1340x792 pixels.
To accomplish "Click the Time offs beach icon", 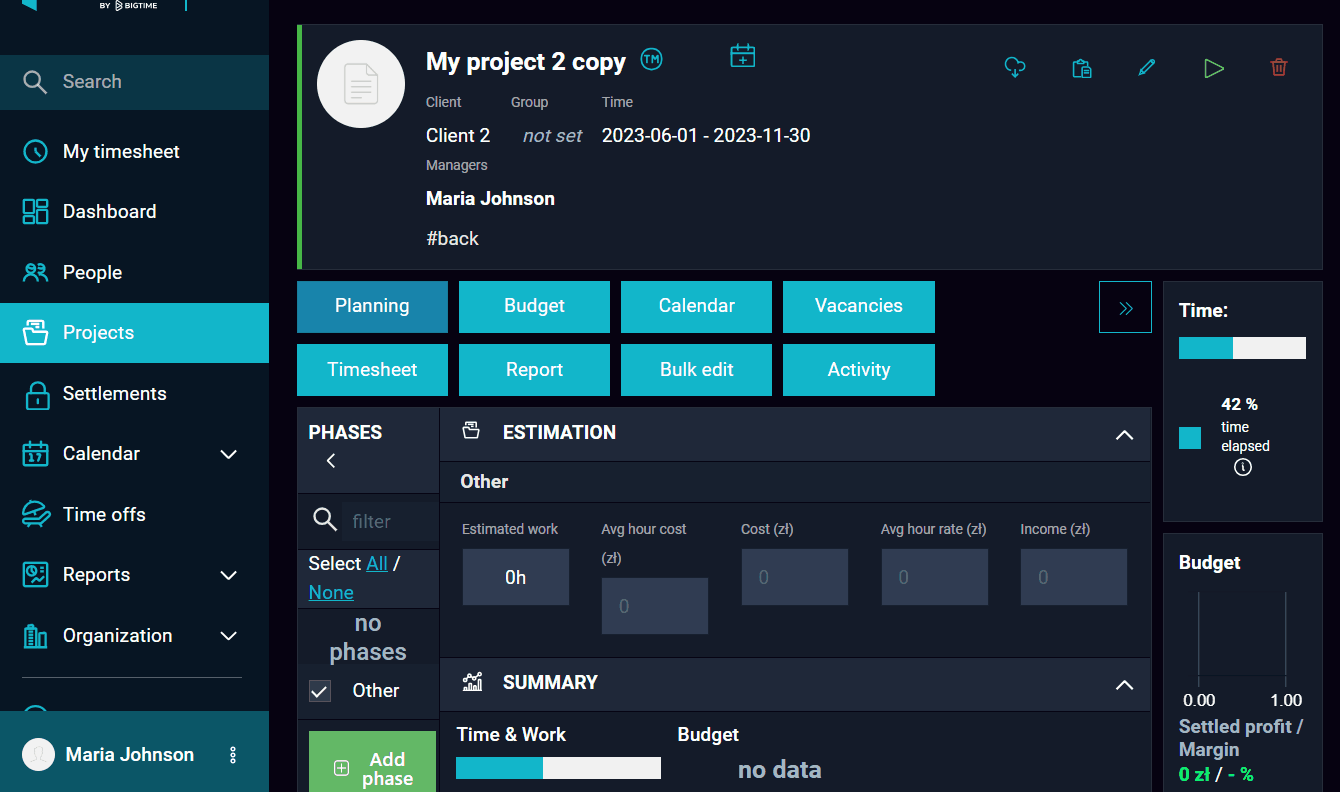I will 35,514.
